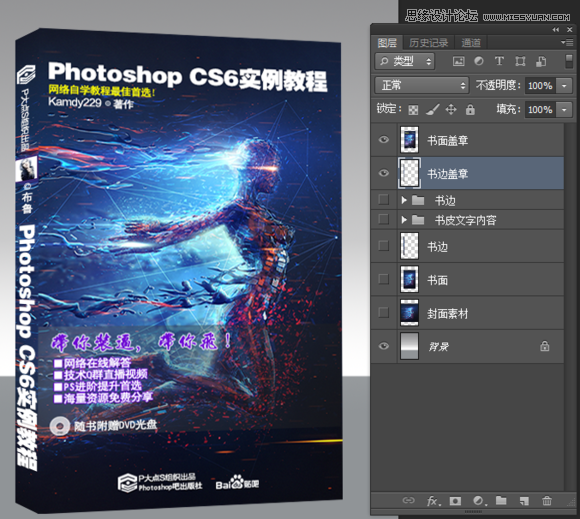Toggle the layer filtering on/off switch
The image size is (580, 519).
click(x=569, y=61)
